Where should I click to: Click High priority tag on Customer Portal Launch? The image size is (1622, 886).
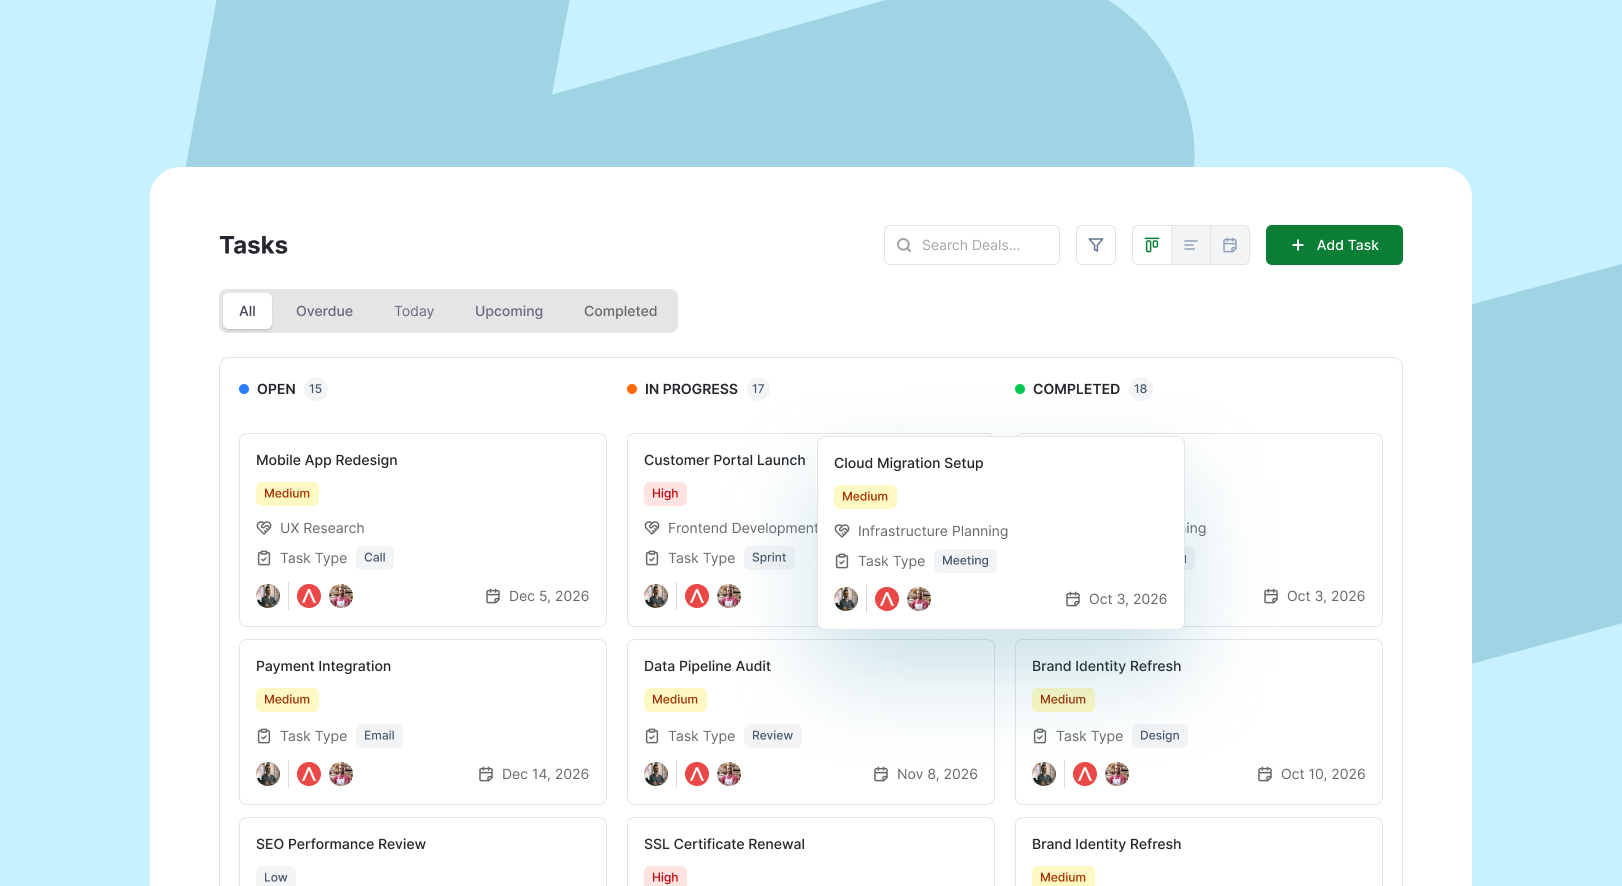[x=665, y=494]
